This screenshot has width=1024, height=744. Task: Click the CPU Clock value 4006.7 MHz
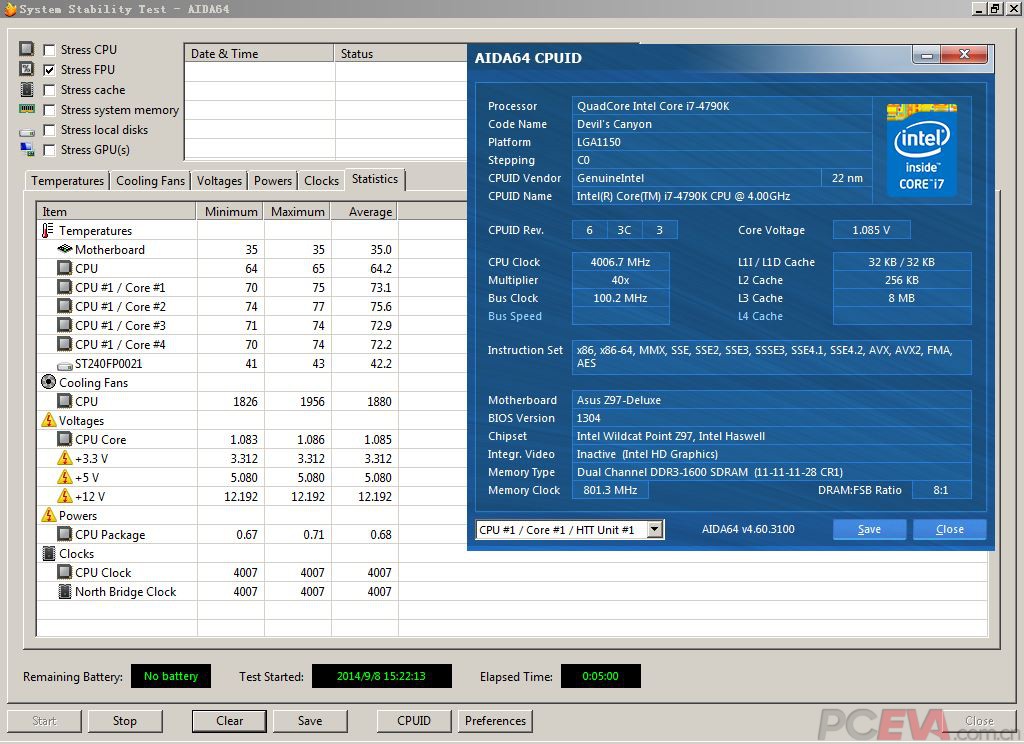click(x=620, y=262)
